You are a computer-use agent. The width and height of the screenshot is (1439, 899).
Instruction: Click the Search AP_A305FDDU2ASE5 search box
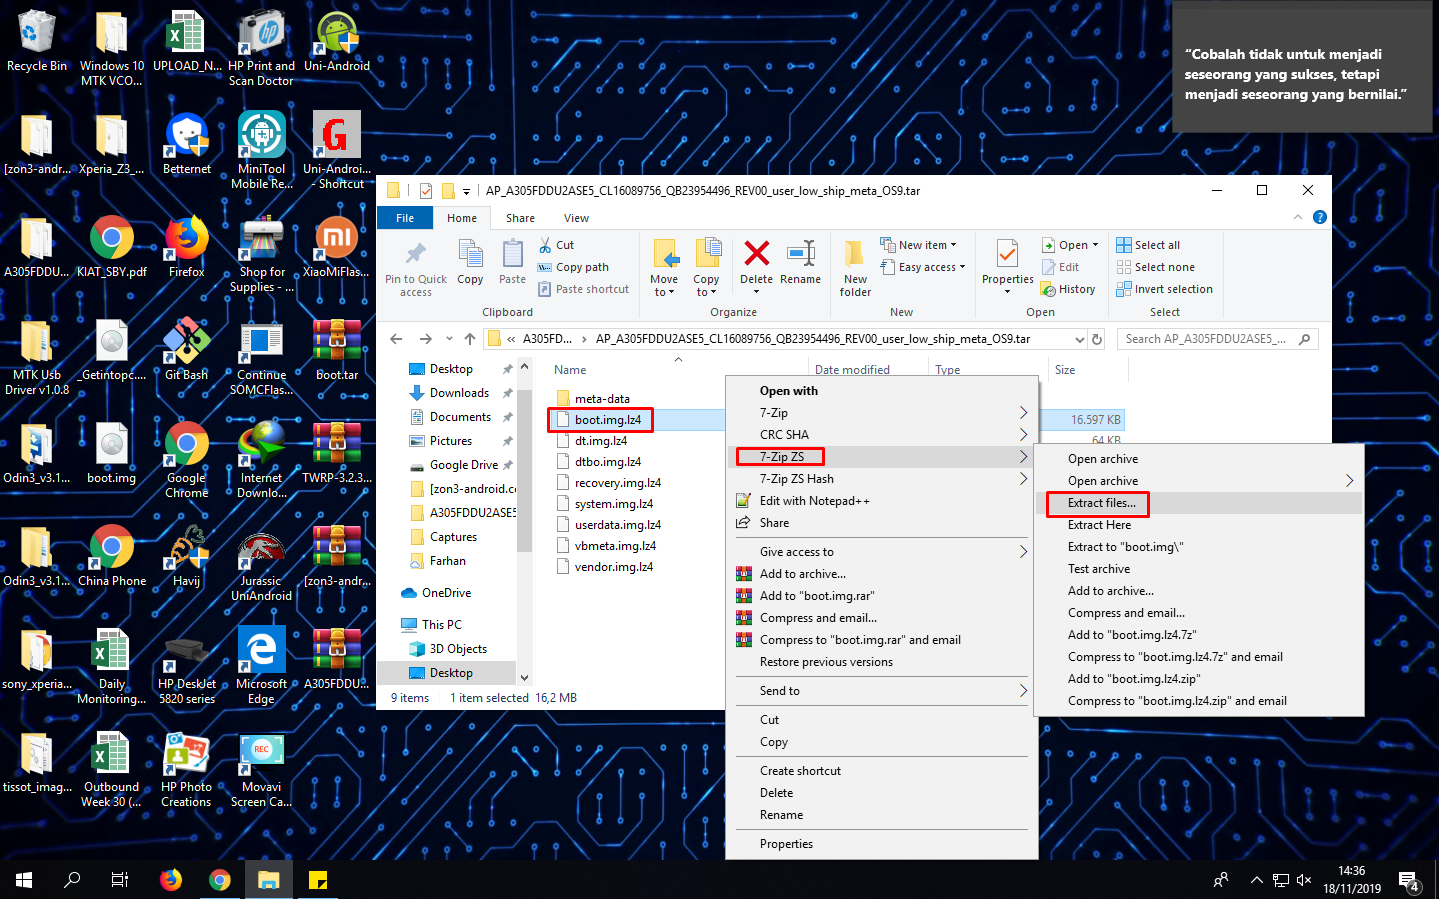pyautogui.click(x=1217, y=339)
